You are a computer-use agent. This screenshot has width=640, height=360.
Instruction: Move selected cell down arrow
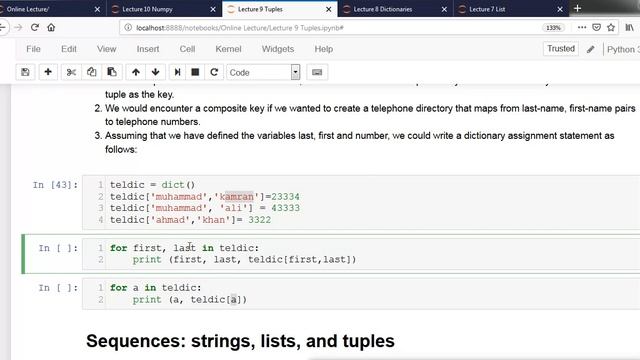(x=156, y=72)
